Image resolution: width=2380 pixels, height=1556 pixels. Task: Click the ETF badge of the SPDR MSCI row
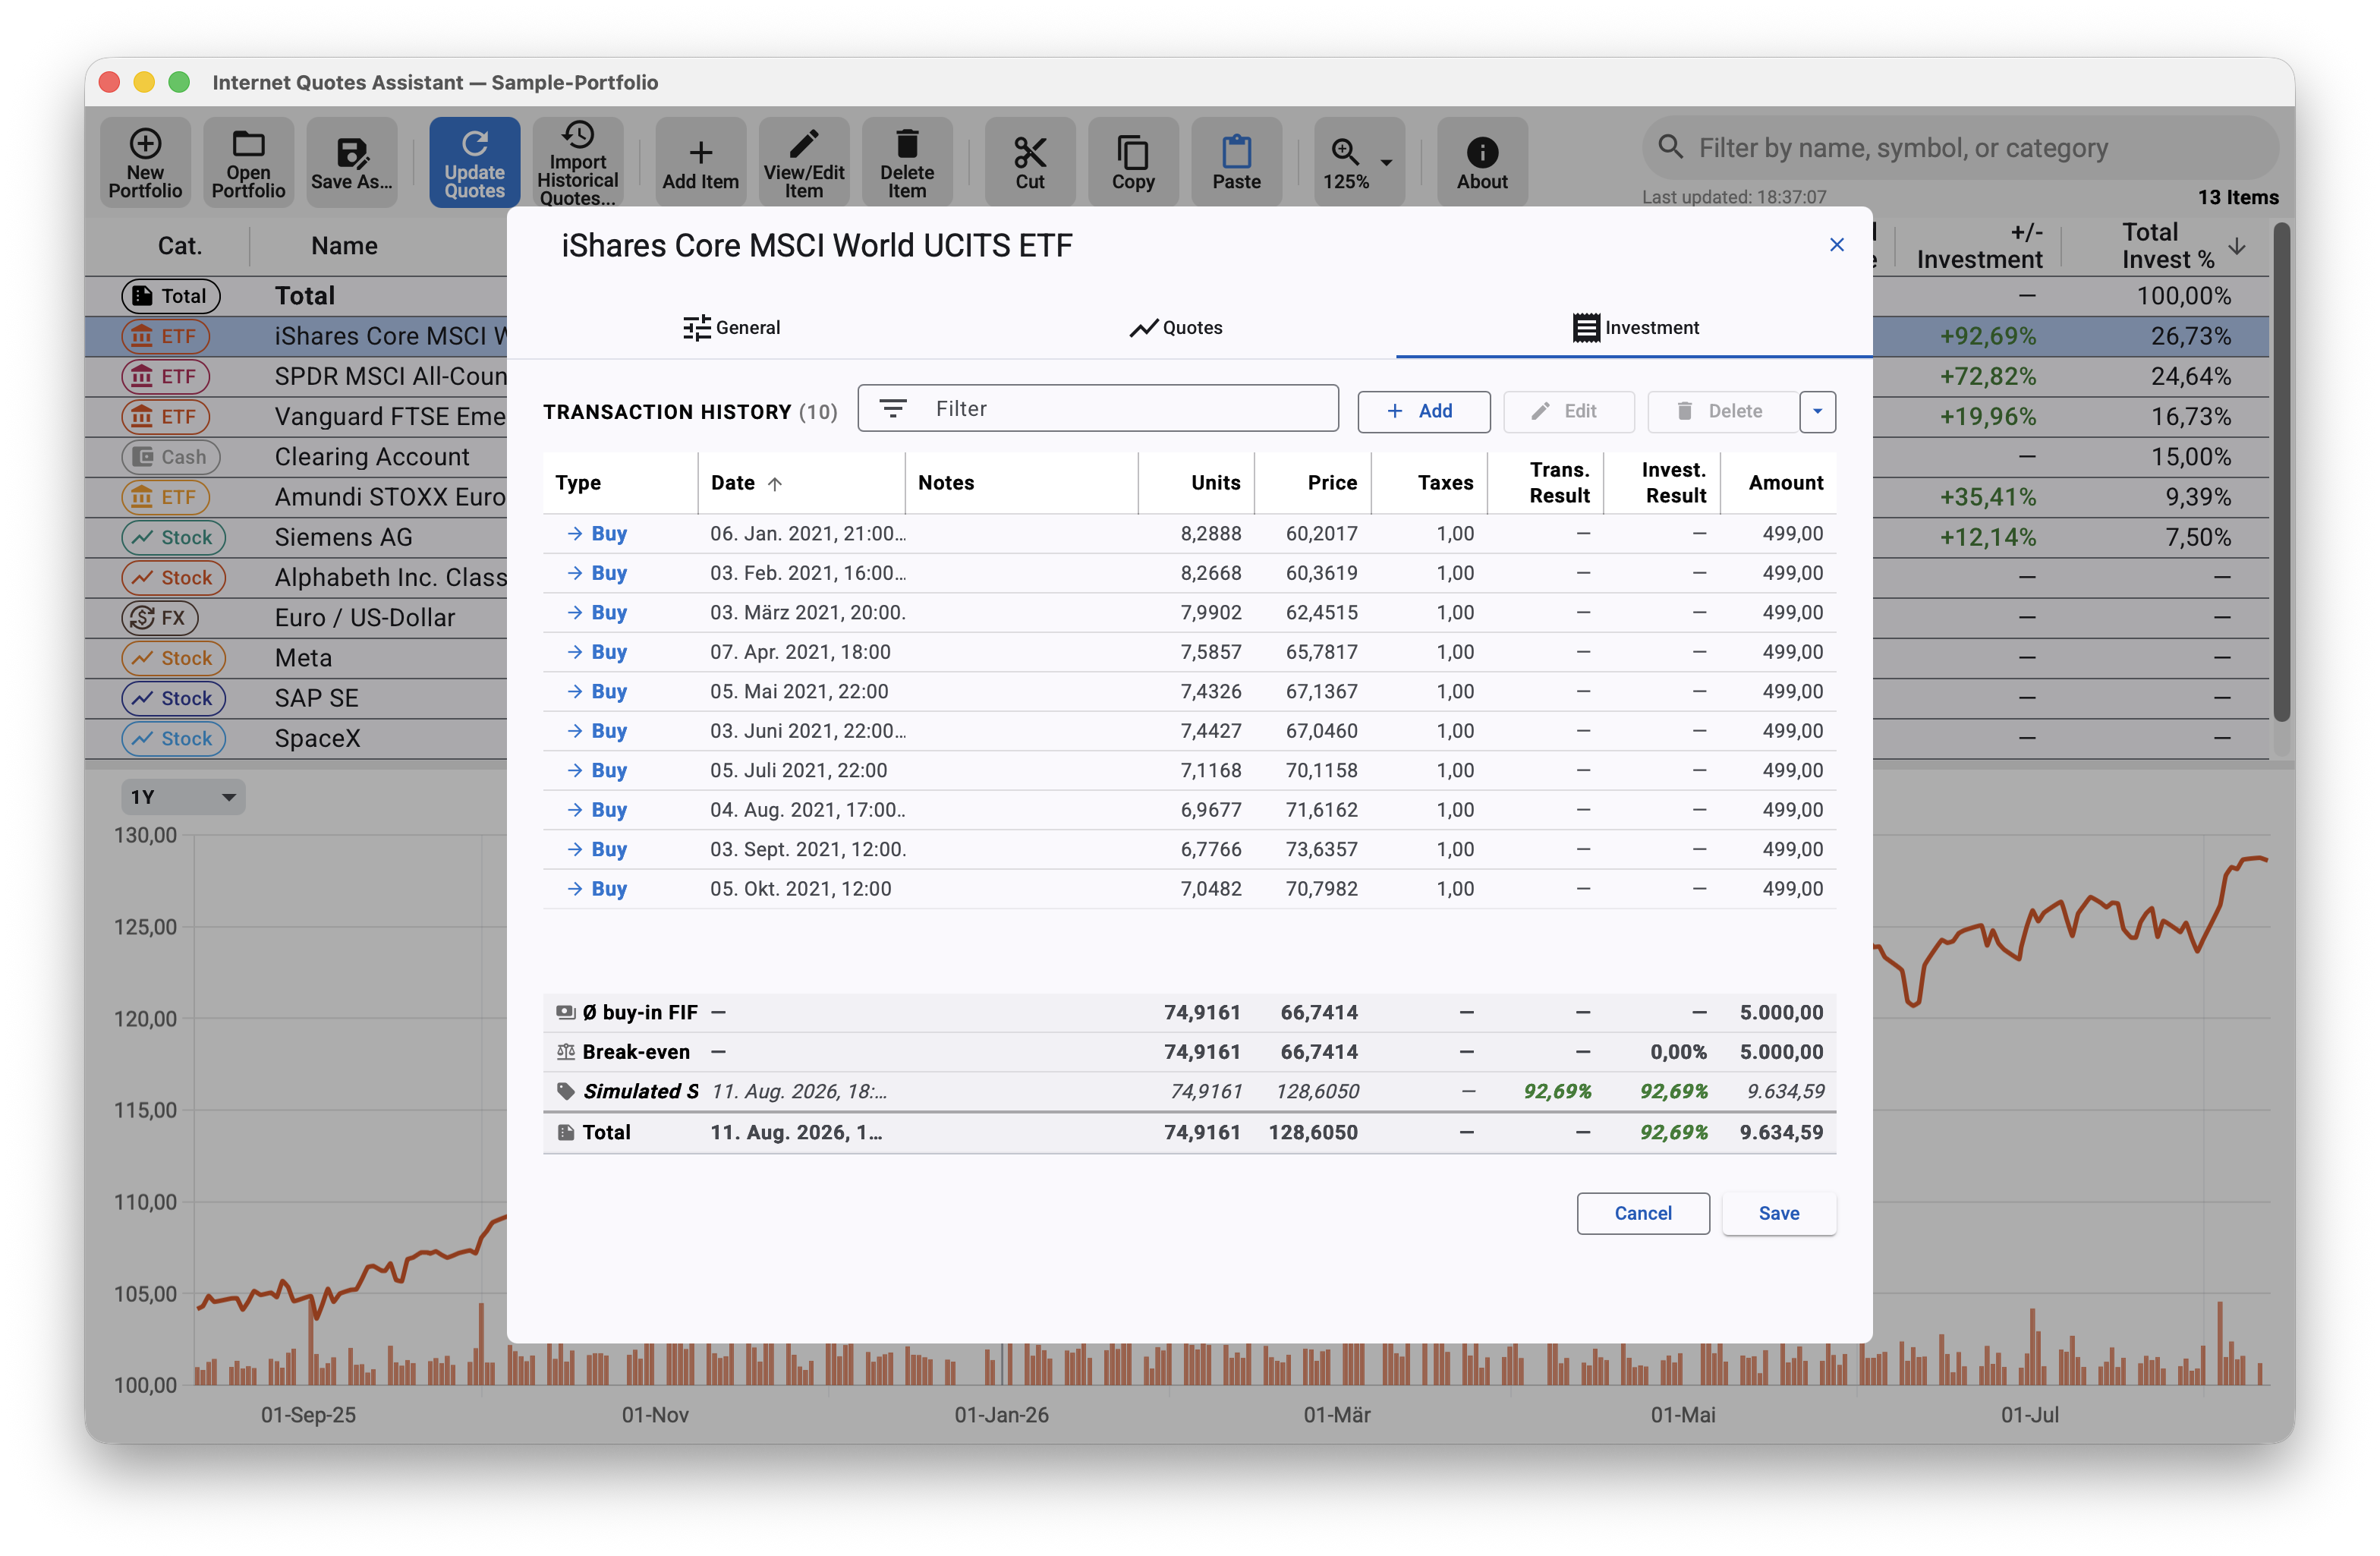point(165,376)
